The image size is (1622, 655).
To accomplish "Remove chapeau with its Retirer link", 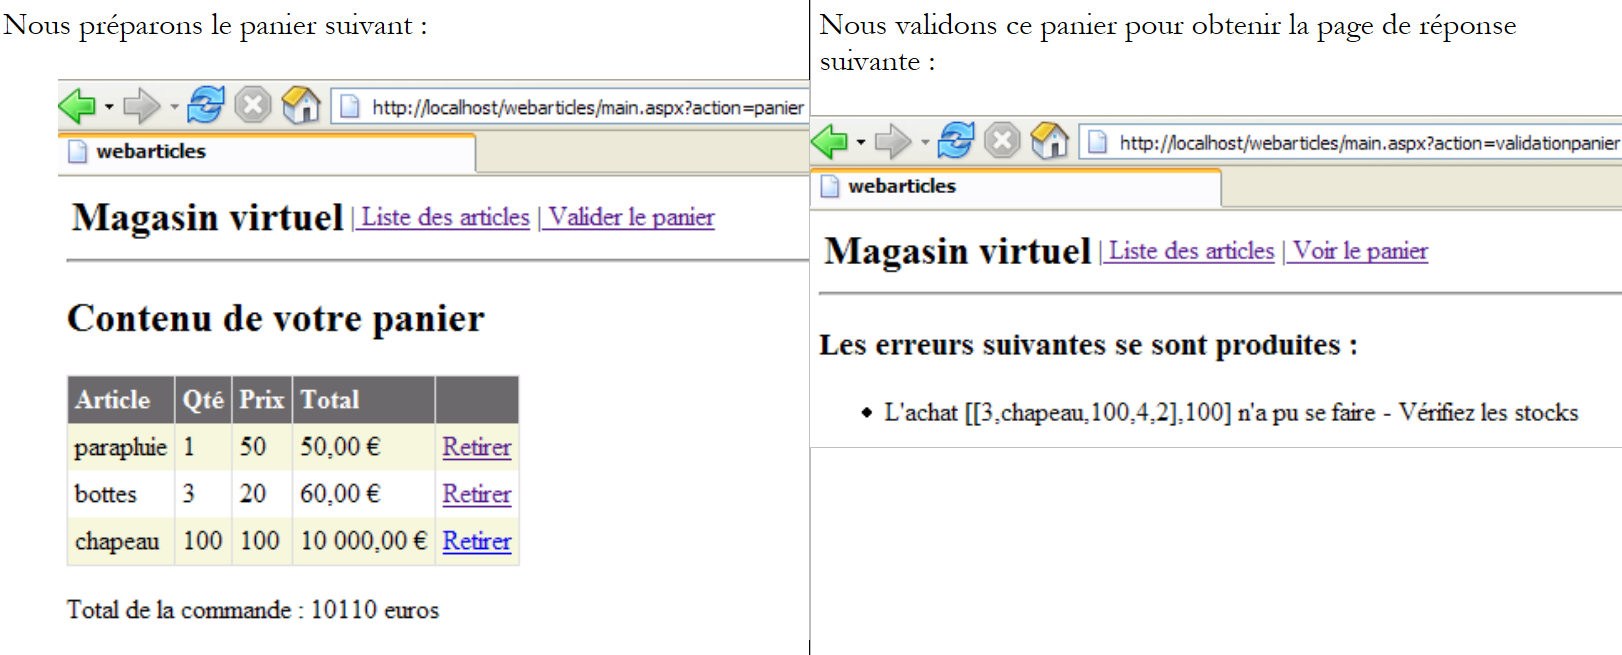I will pyautogui.click(x=476, y=541).
